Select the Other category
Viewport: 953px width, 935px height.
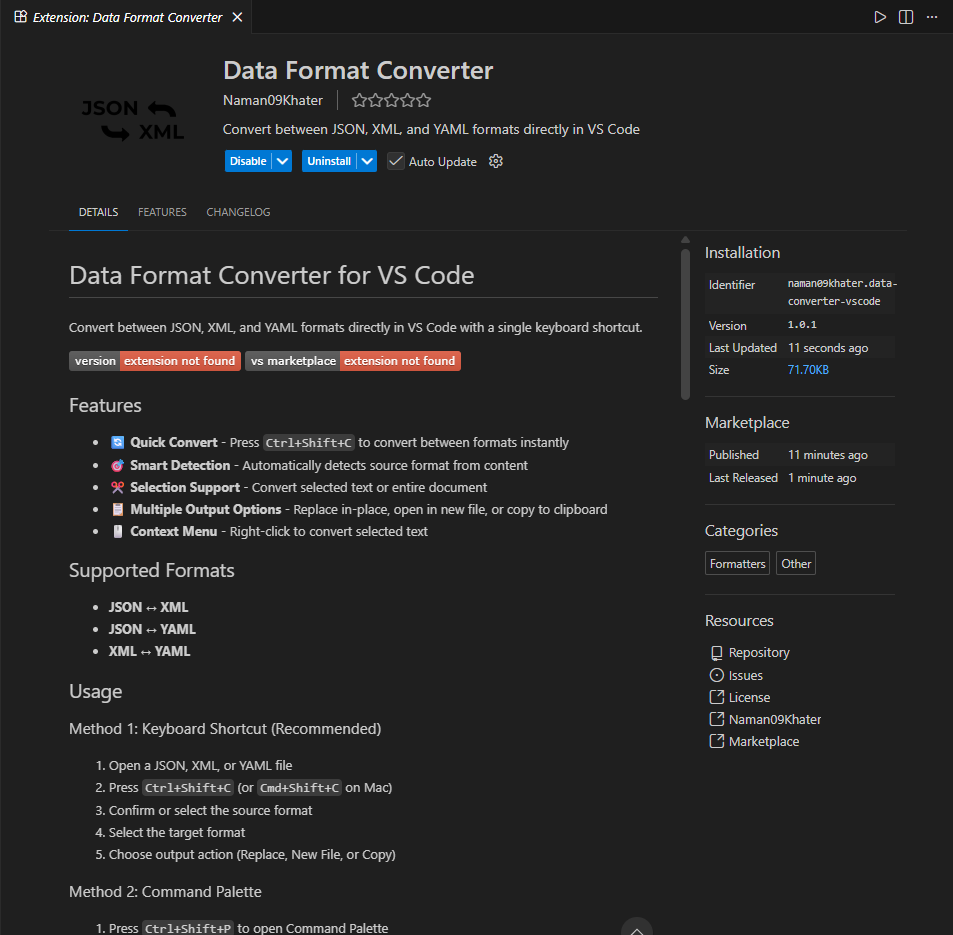pyautogui.click(x=795, y=563)
